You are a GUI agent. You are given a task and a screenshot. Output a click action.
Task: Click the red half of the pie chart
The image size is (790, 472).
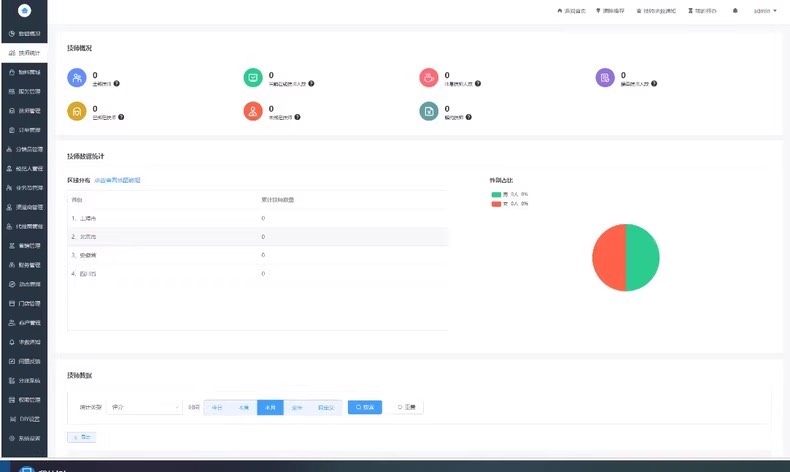(609, 257)
